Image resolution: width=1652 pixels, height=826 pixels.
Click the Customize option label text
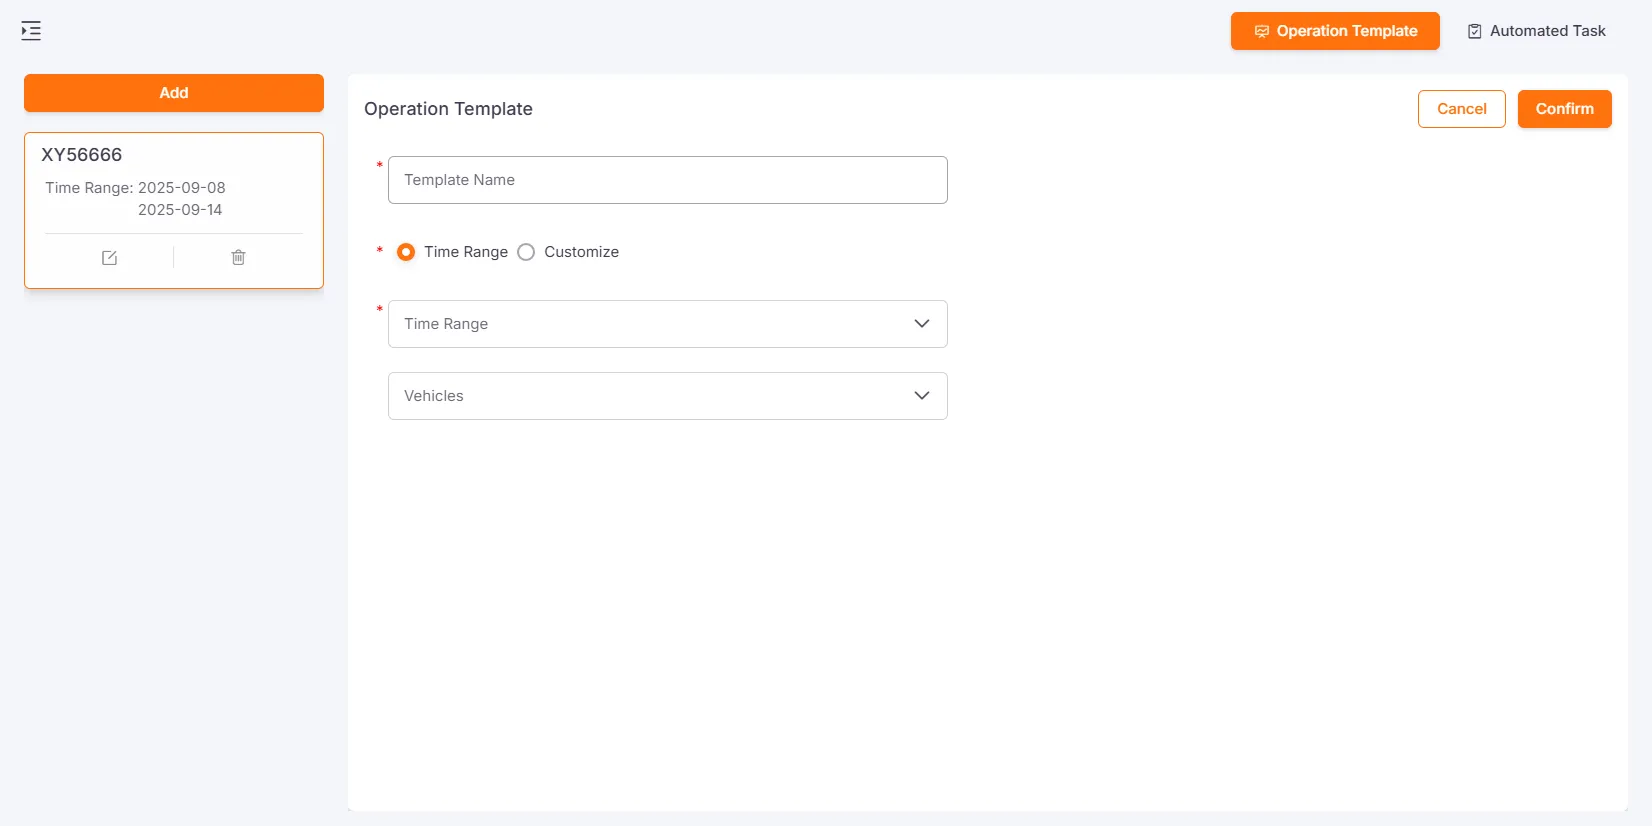pos(581,252)
